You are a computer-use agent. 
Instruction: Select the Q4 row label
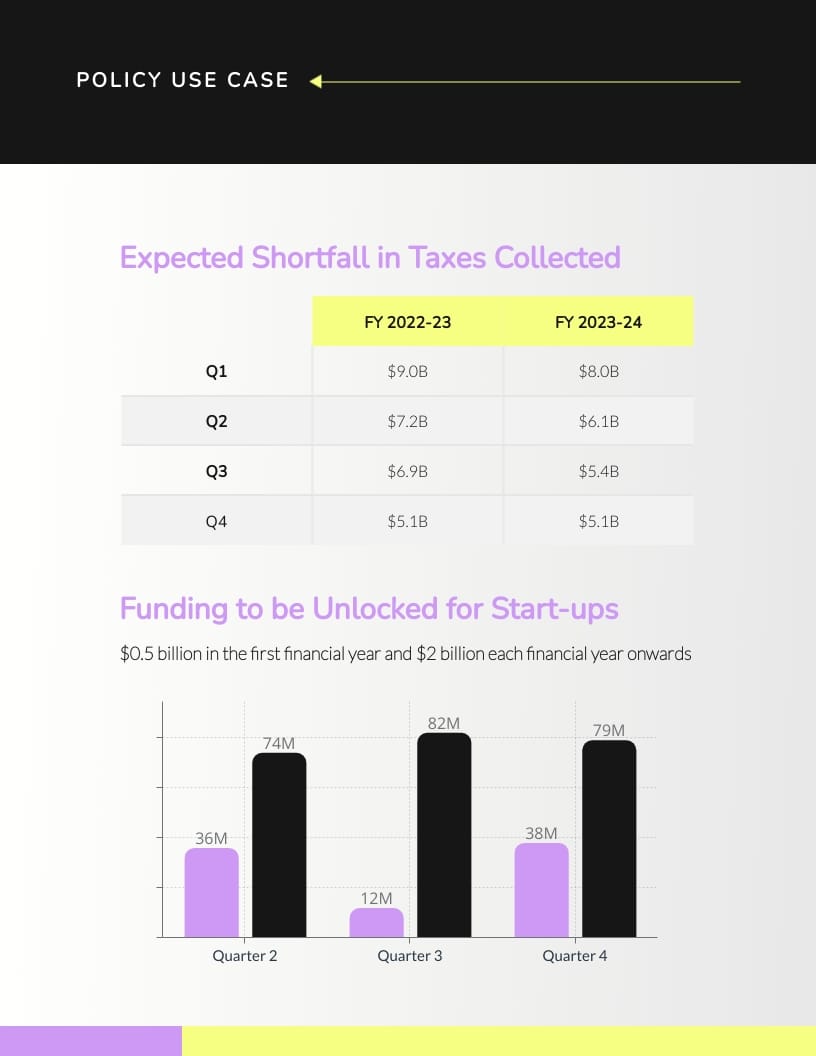[216, 521]
